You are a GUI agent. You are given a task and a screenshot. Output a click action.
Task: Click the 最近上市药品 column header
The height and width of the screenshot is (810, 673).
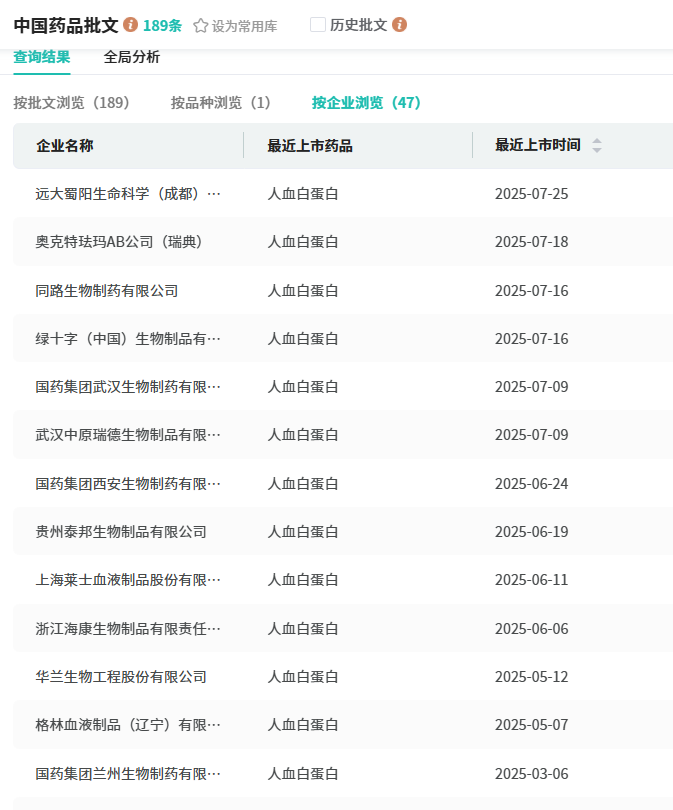310,146
